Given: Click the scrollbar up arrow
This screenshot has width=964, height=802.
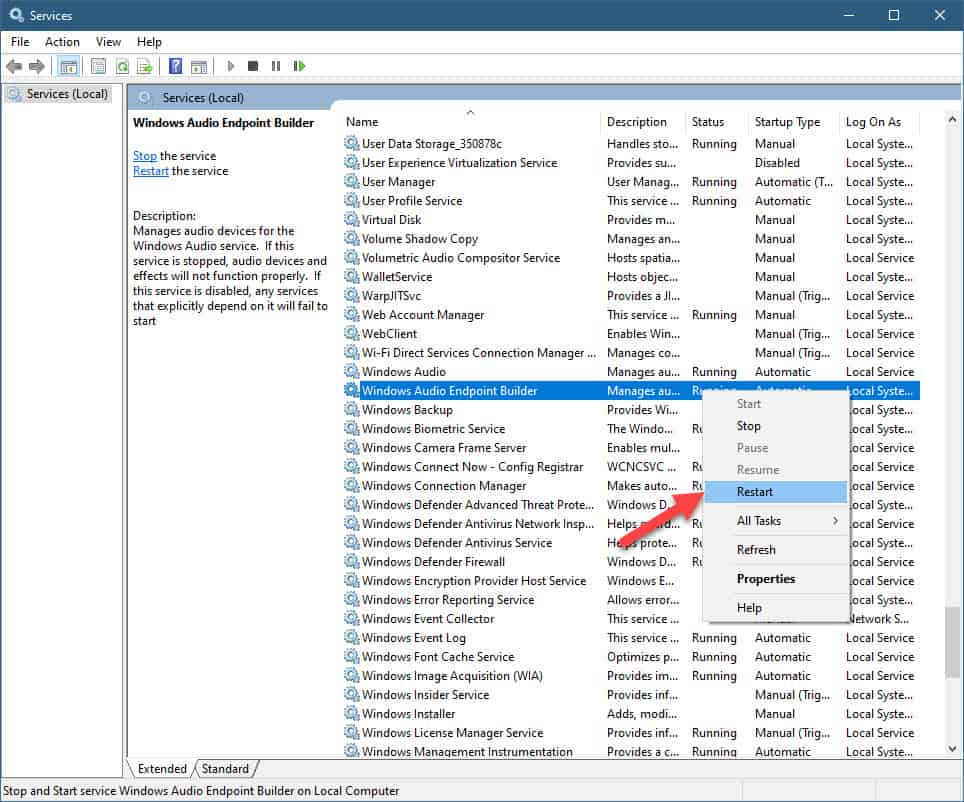Looking at the screenshot, I should pyautogui.click(x=952, y=119).
